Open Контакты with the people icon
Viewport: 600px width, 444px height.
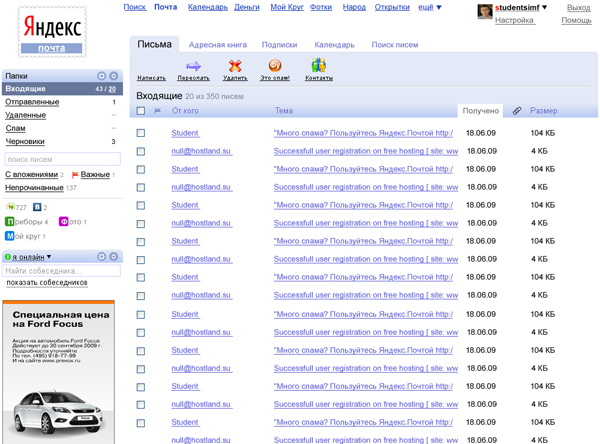click(x=318, y=66)
